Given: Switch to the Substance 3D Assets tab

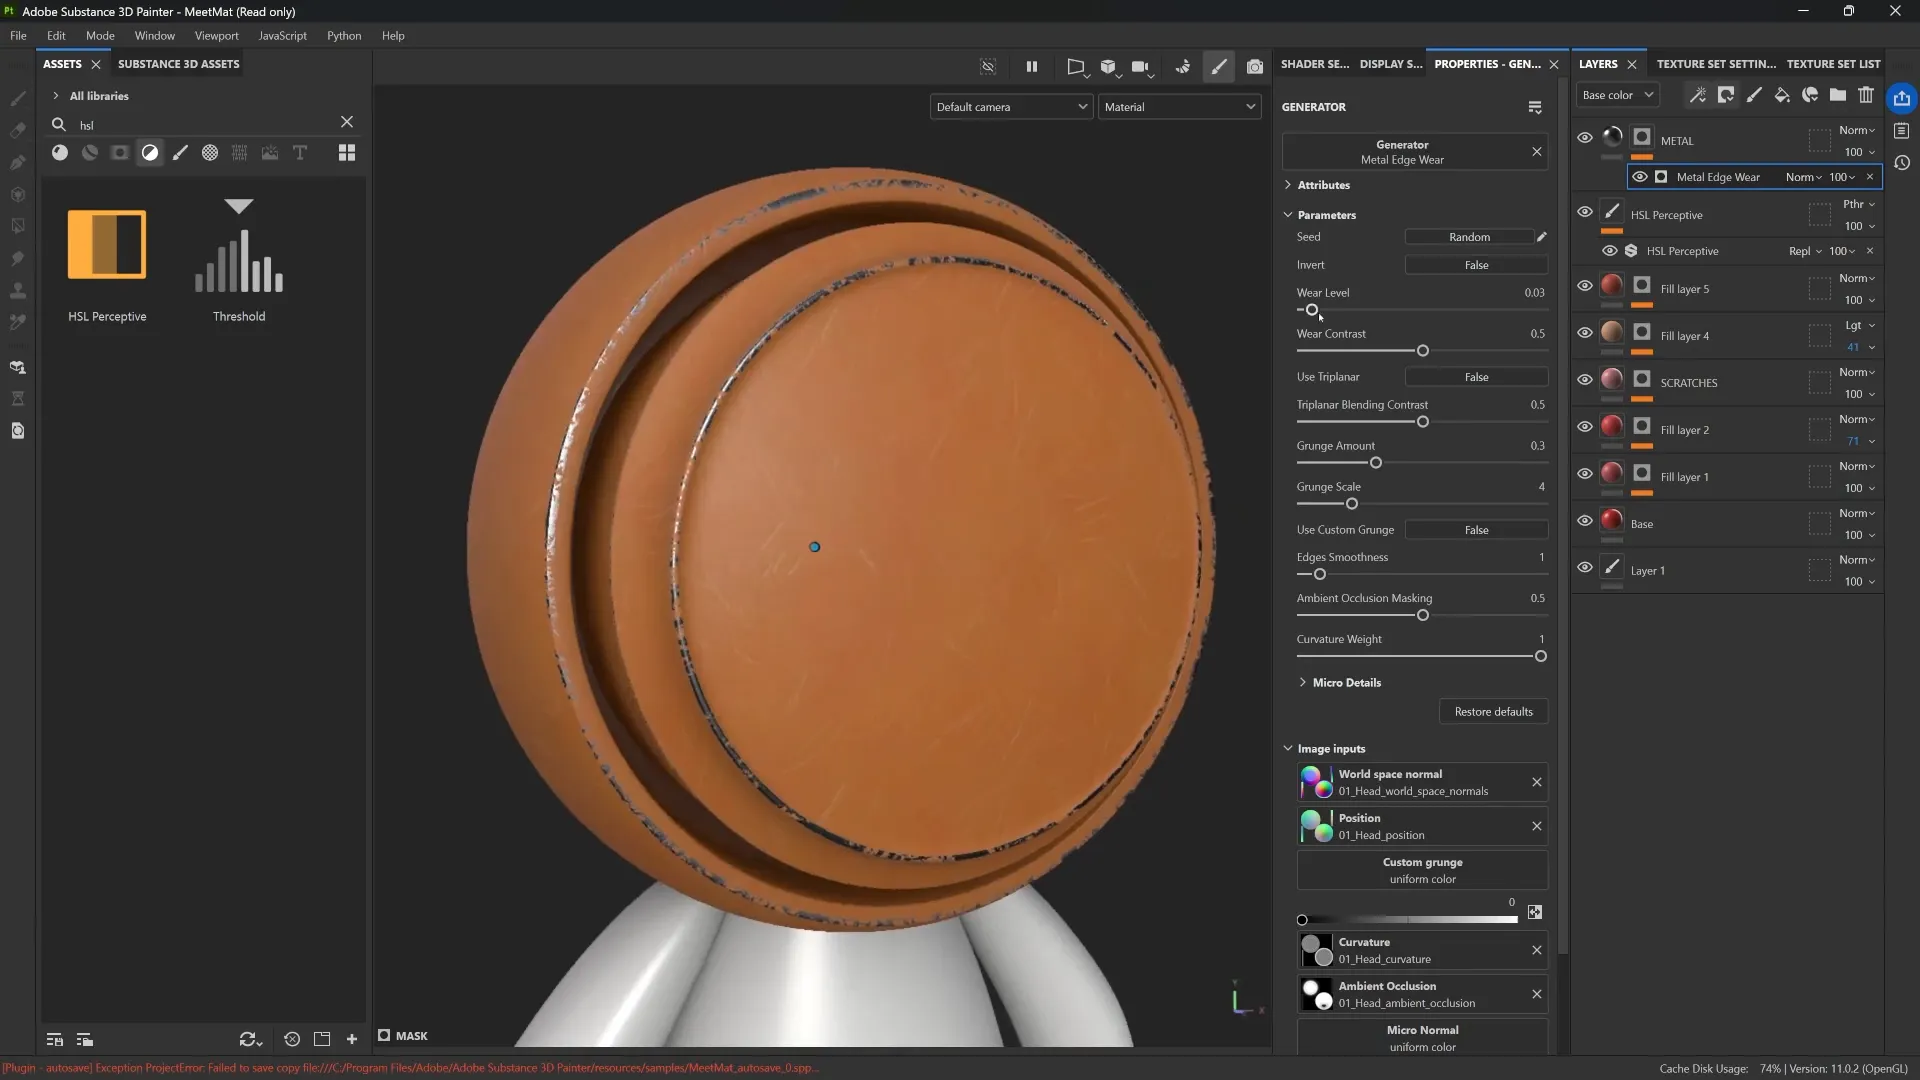Looking at the screenshot, I should (178, 64).
